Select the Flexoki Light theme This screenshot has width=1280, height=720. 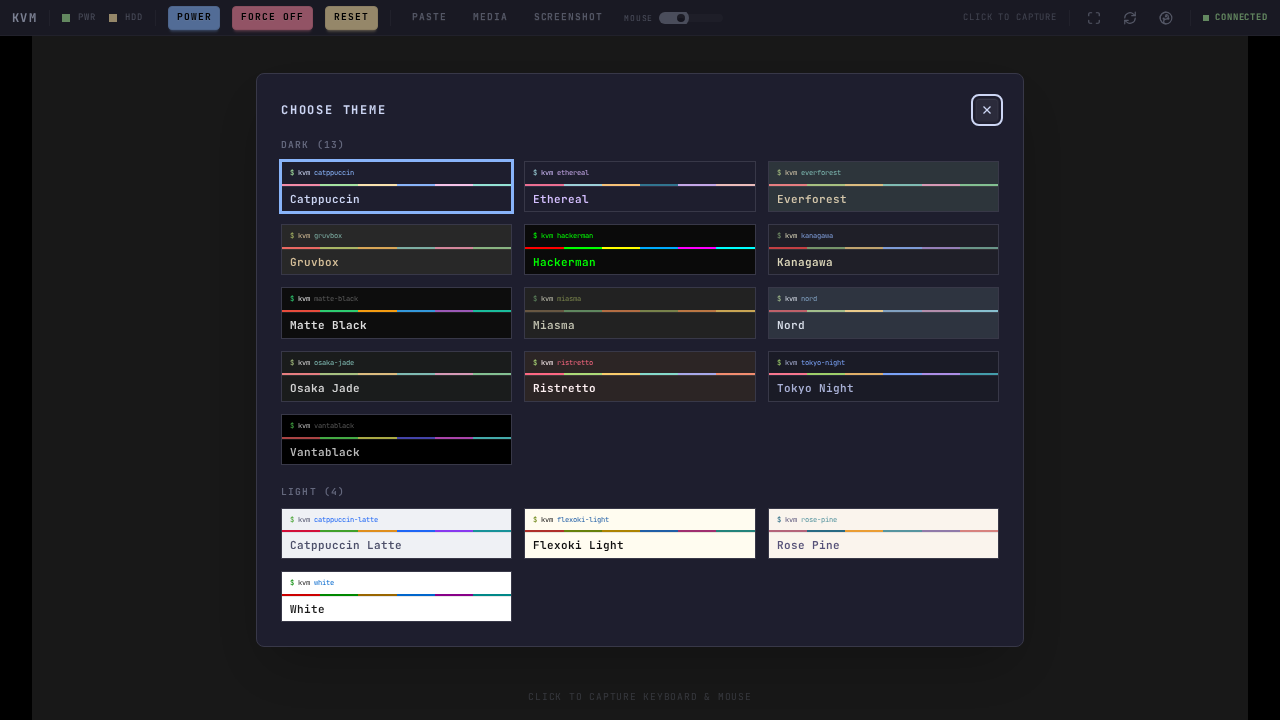coord(640,531)
